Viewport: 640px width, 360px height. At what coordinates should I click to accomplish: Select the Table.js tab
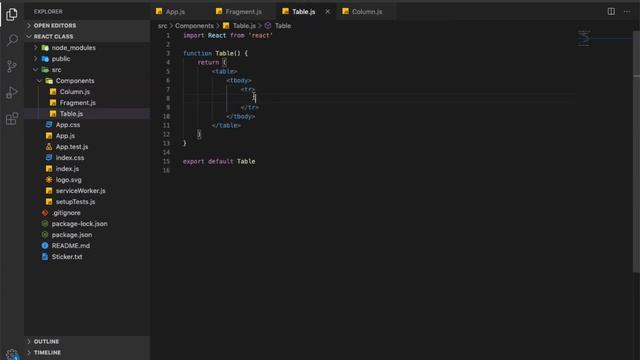pos(303,11)
